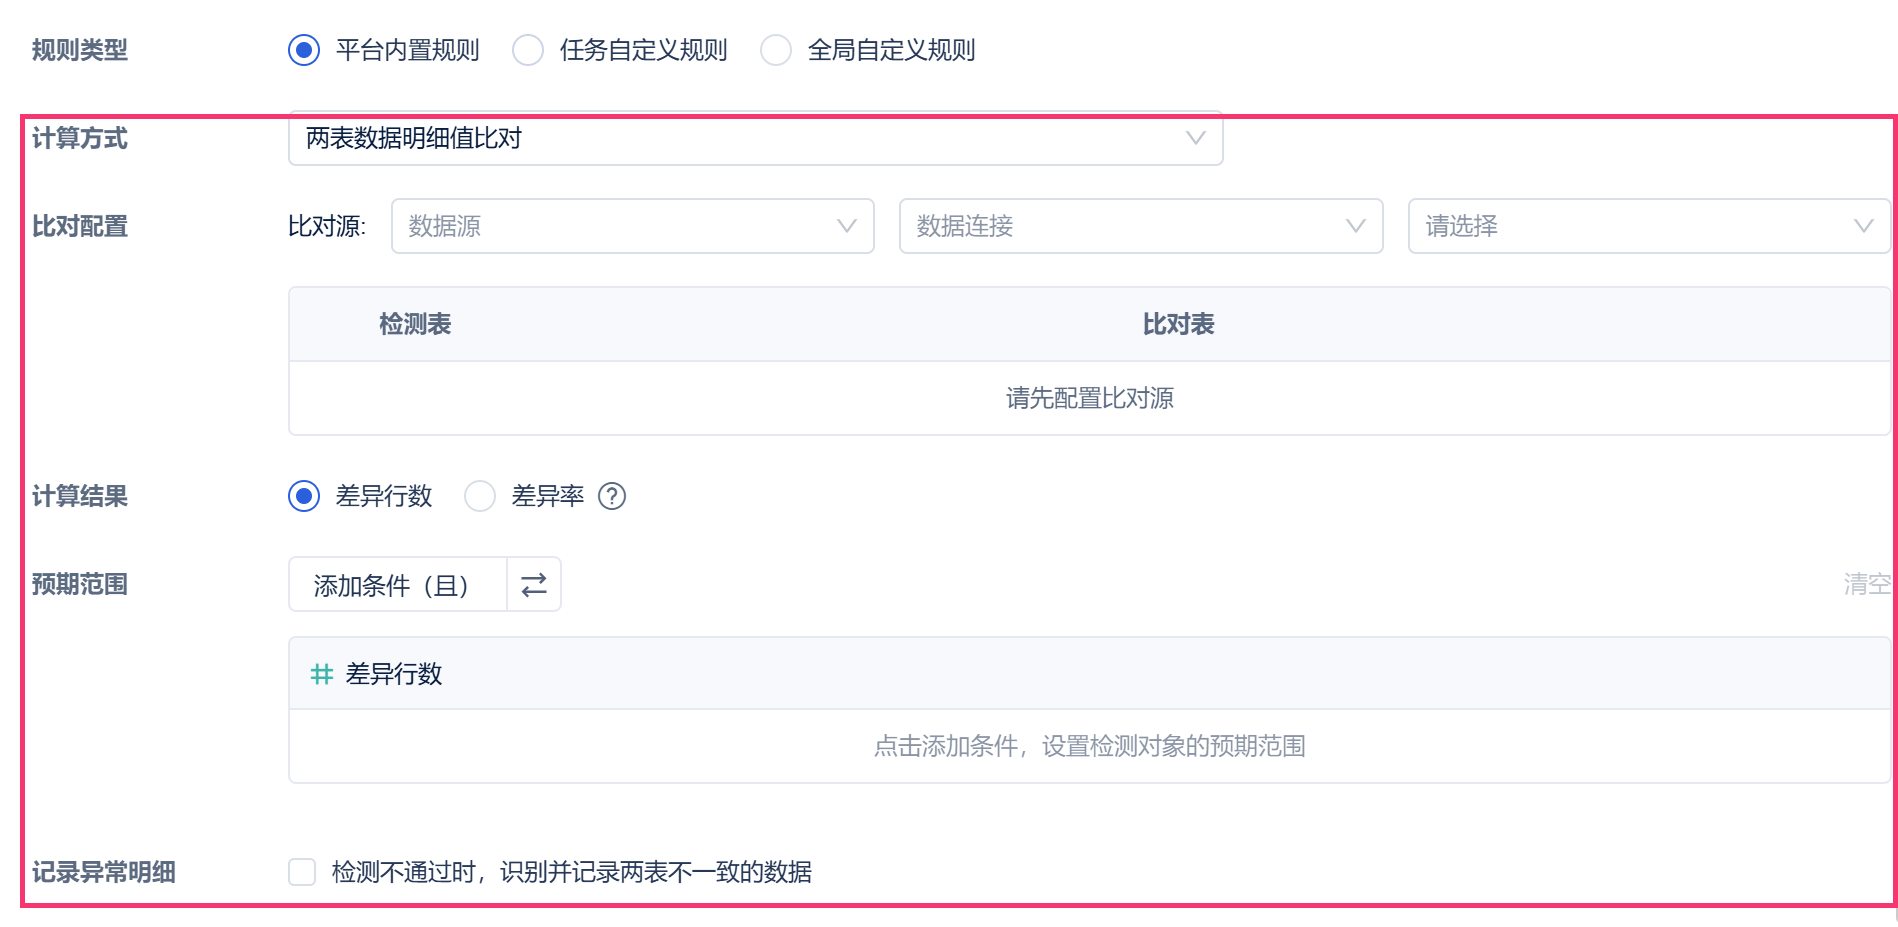
Task: Select the 平台内置规则 radio button
Action: click(304, 50)
